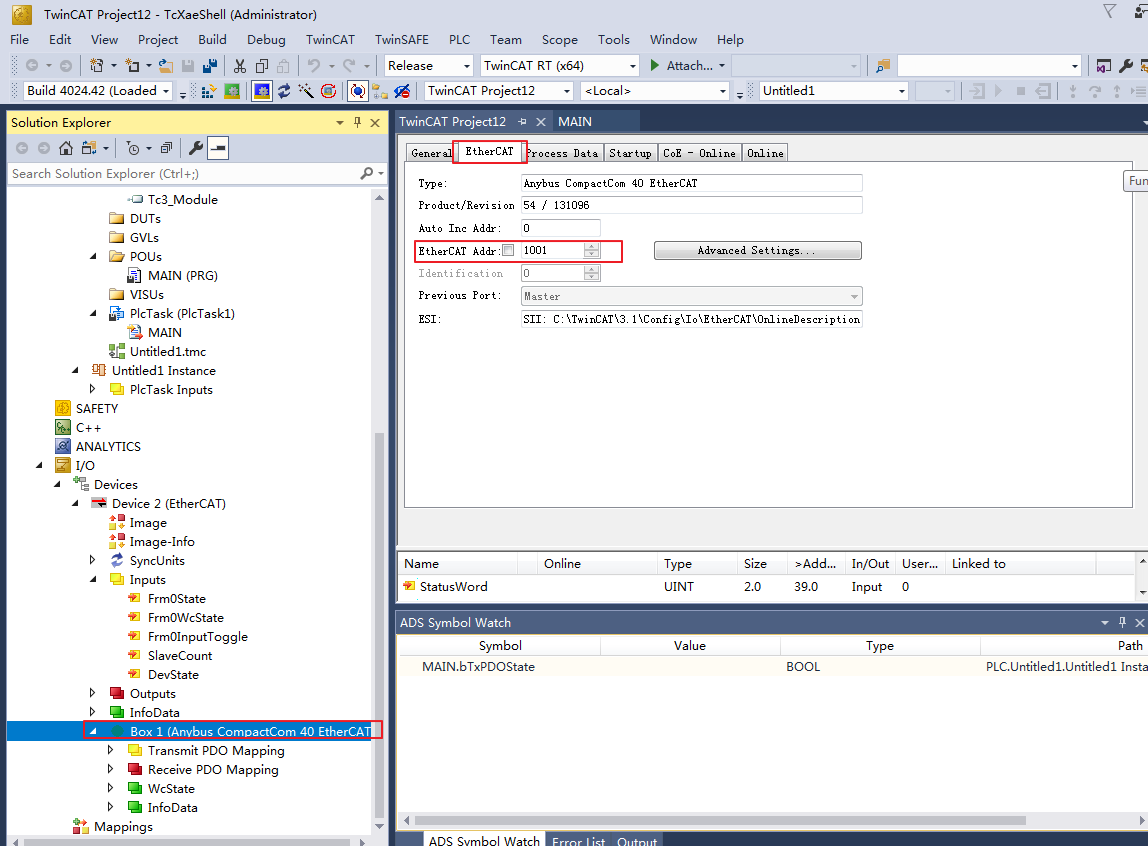Click search magnifier in Solution Explorer
The image size is (1148, 846).
[x=367, y=173]
